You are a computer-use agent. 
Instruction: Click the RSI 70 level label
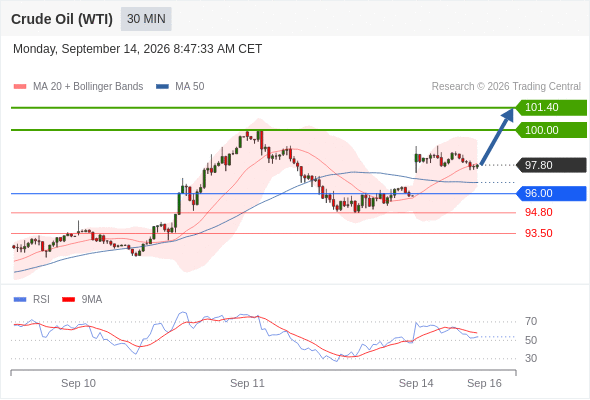(531, 321)
